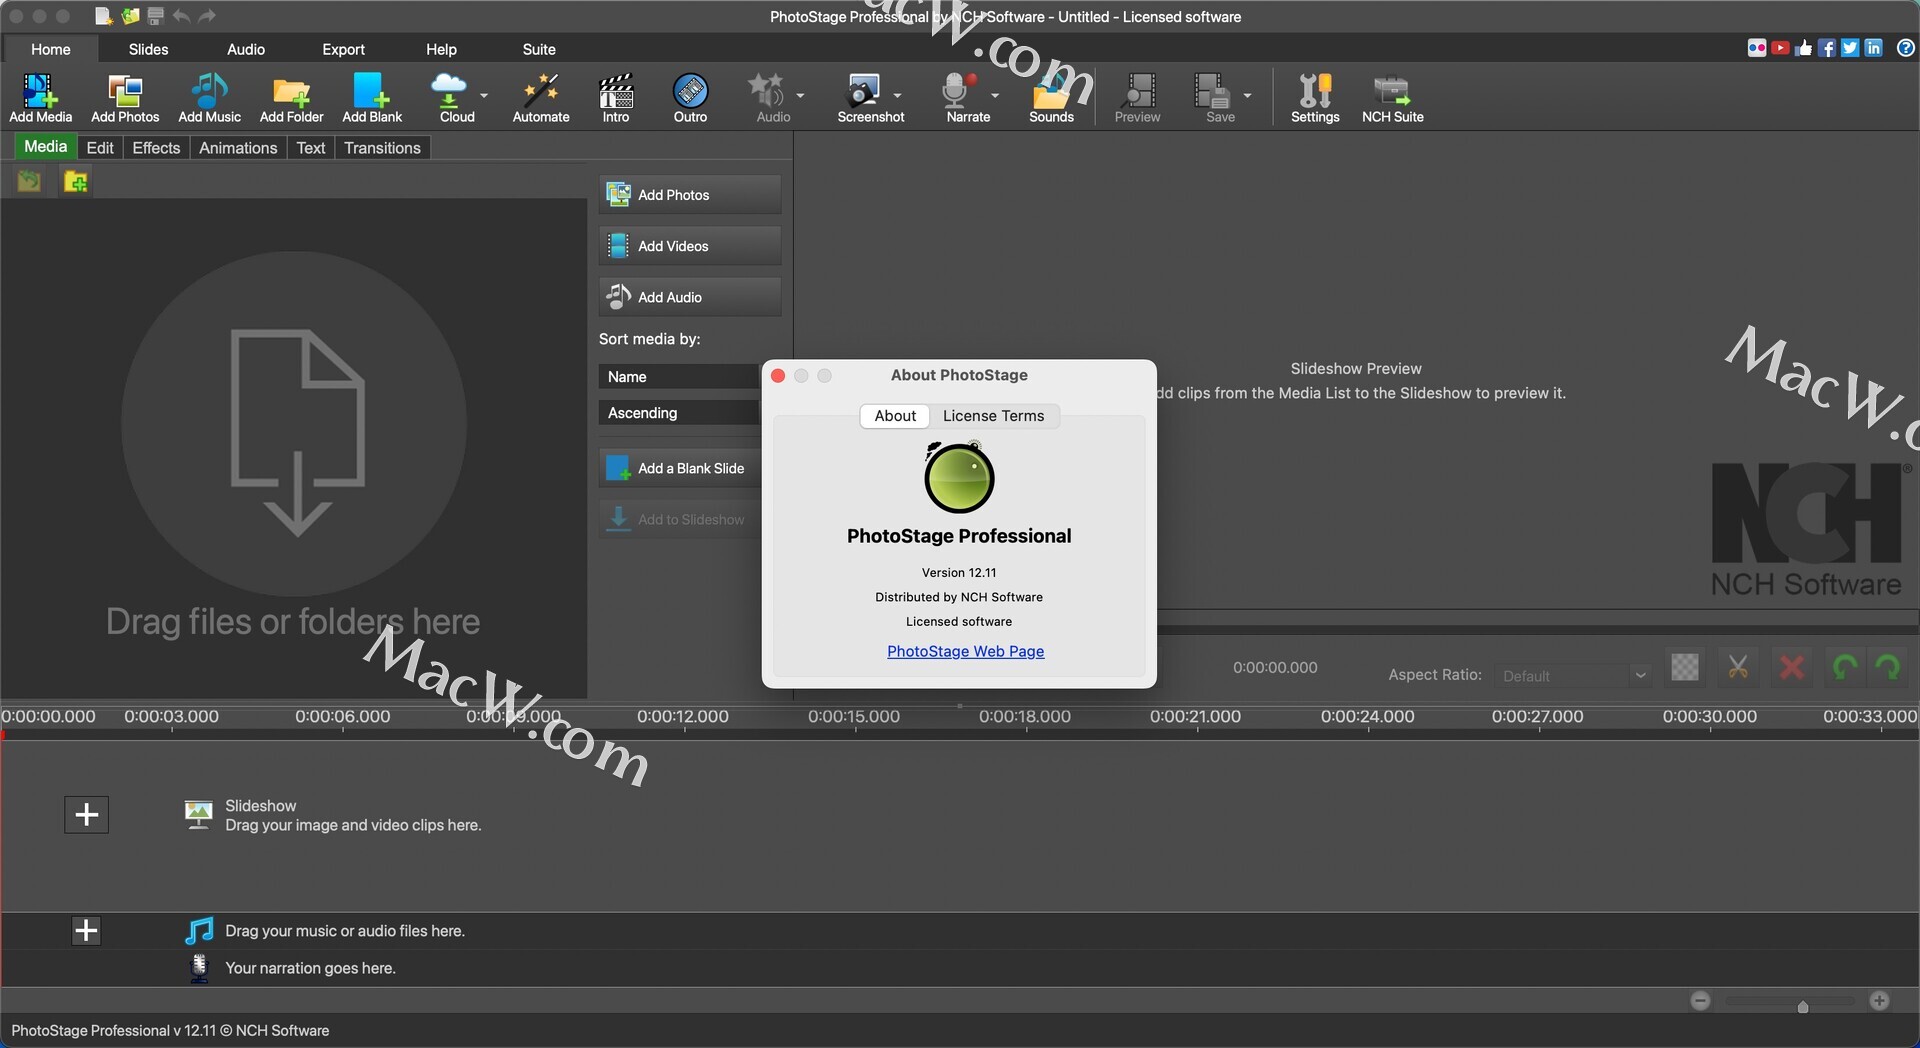Expand the Cloud dropdown arrow
Image resolution: width=1920 pixels, height=1048 pixels.
pyautogui.click(x=484, y=95)
